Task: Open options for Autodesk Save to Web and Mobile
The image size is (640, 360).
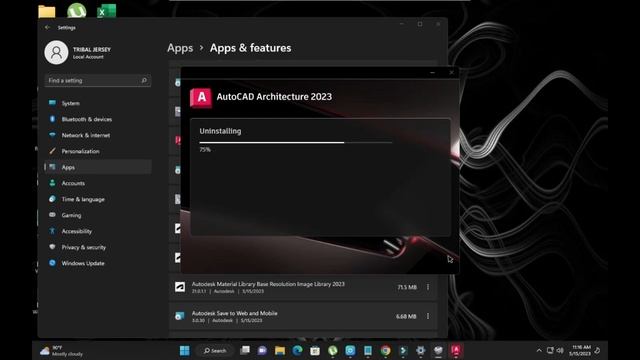Action: 428,316
